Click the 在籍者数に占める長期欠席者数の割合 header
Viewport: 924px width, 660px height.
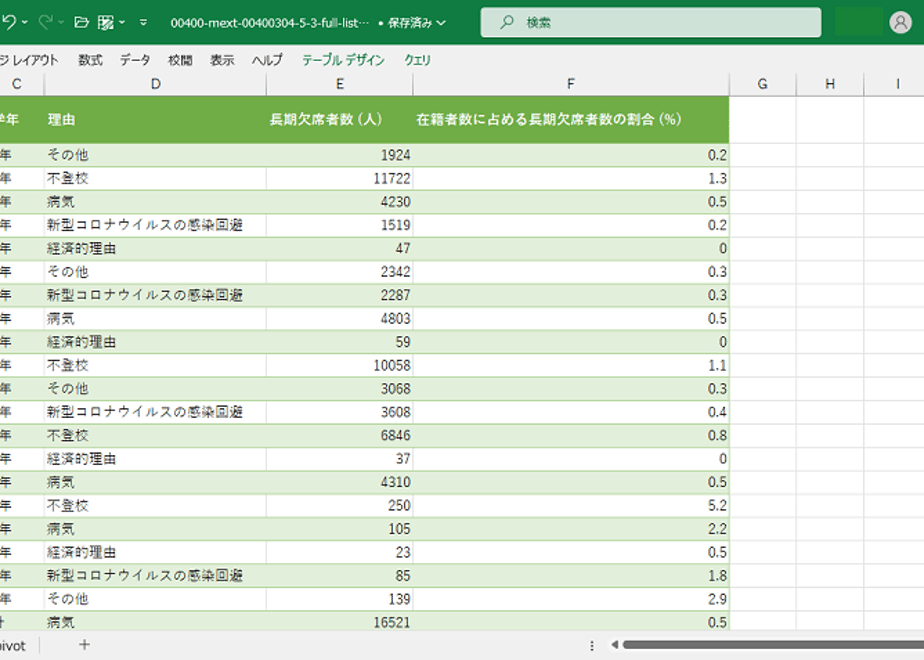coord(570,120)
